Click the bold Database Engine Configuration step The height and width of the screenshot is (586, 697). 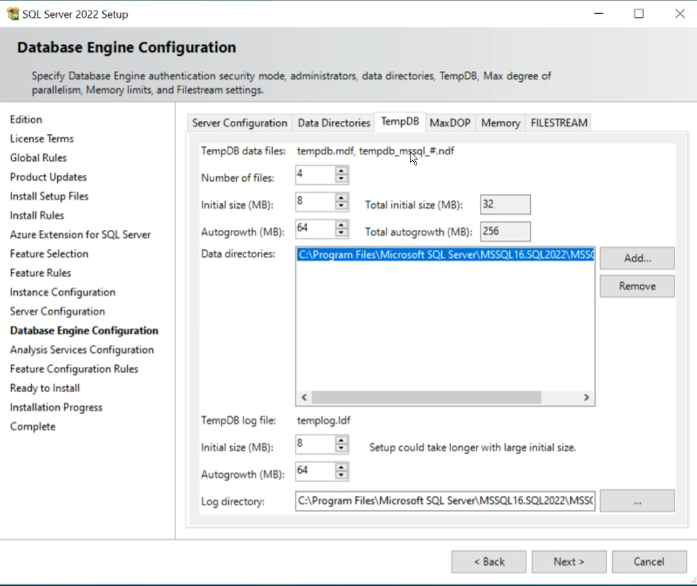point(84,330)
